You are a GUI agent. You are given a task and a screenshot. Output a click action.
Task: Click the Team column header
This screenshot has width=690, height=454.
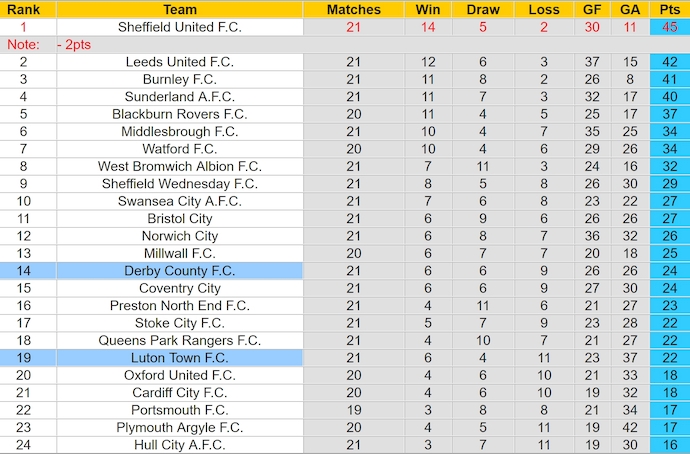pyautogui.click(x=180, y=9)
